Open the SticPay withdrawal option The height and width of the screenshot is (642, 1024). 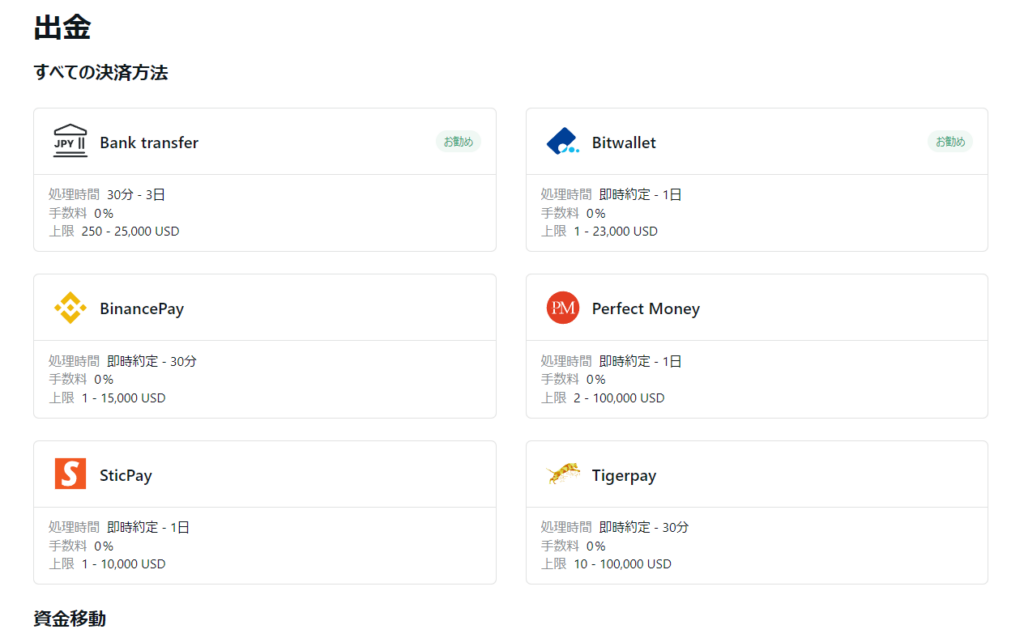[x=264, y=513]
